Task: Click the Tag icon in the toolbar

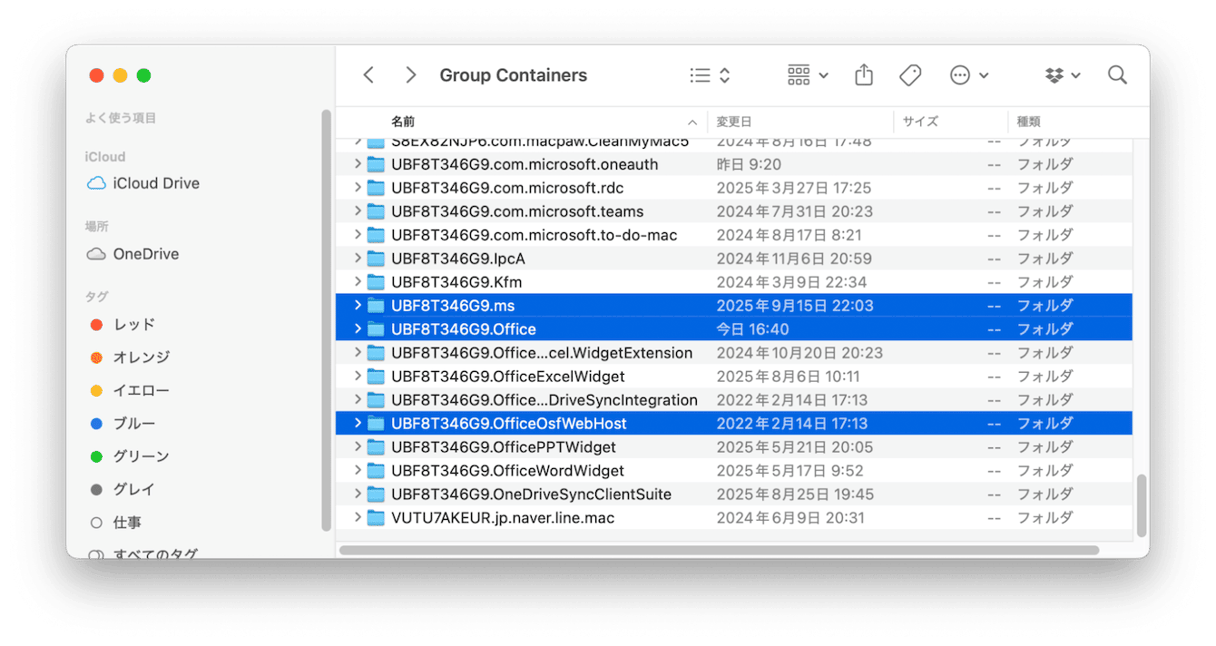Action: point(910,74)
